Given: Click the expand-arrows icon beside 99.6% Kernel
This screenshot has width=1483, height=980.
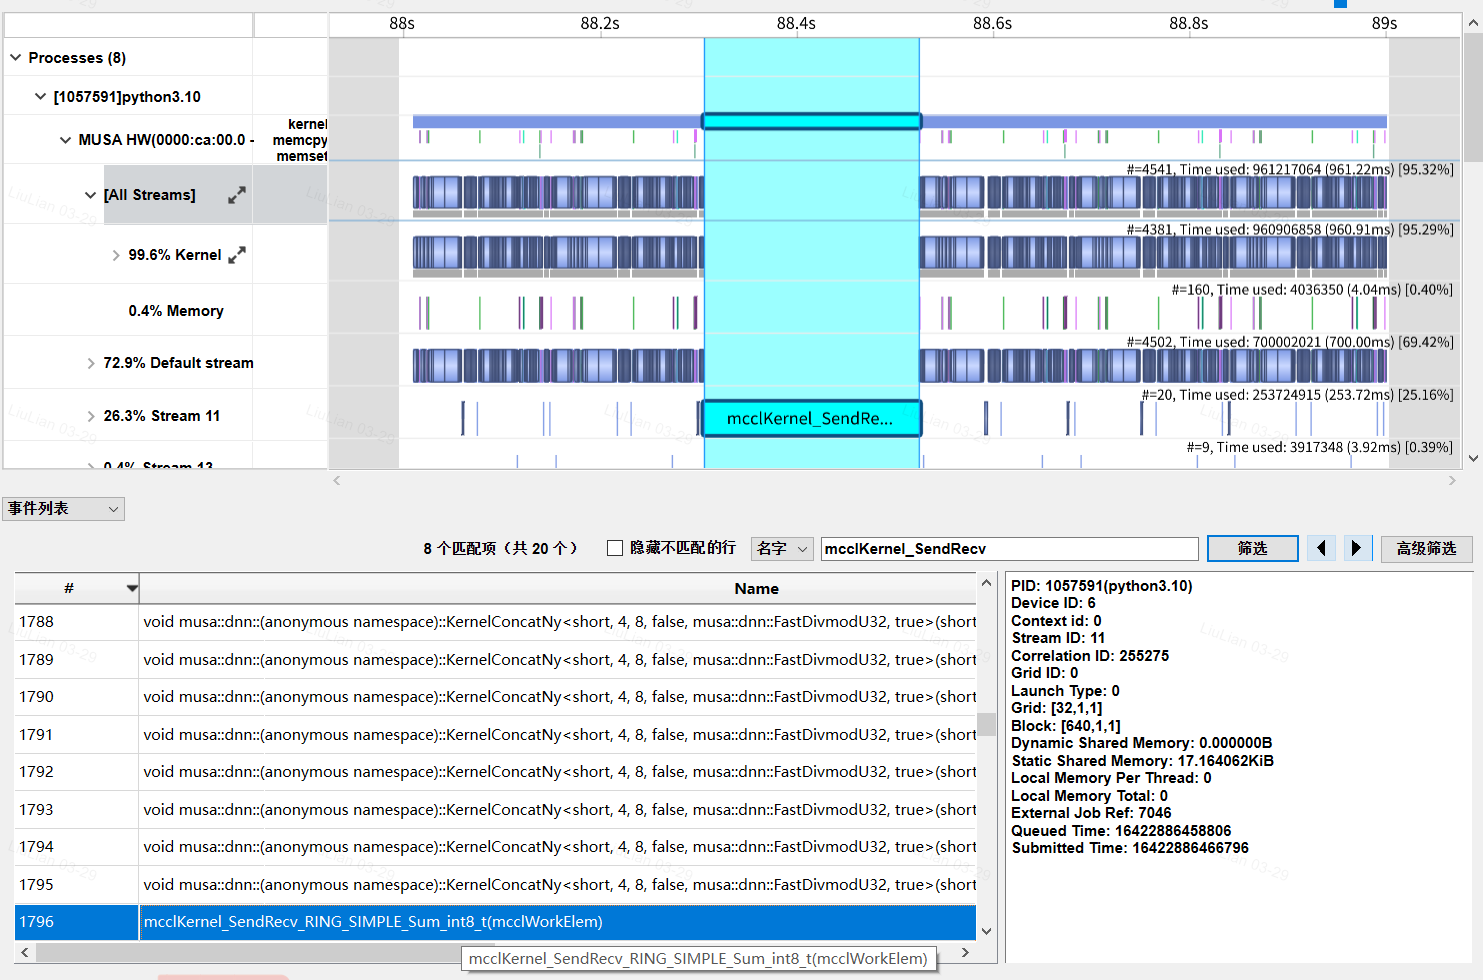Looking at the screenshot, I should 236,255.
